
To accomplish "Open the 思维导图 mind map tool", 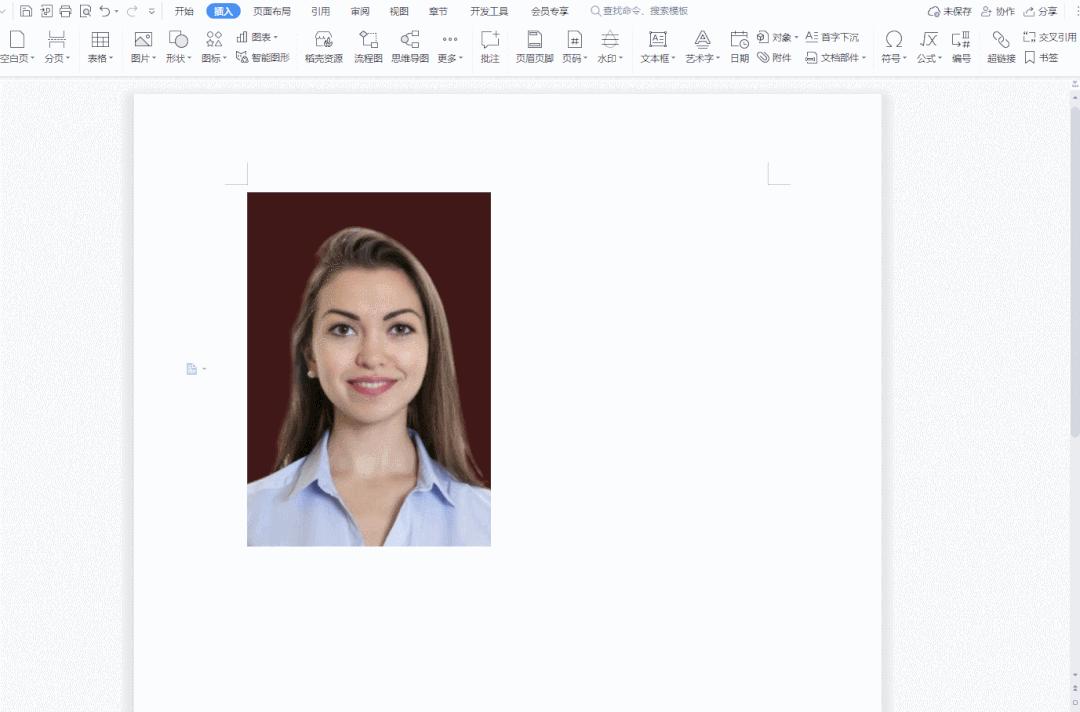I will (409, 46).
